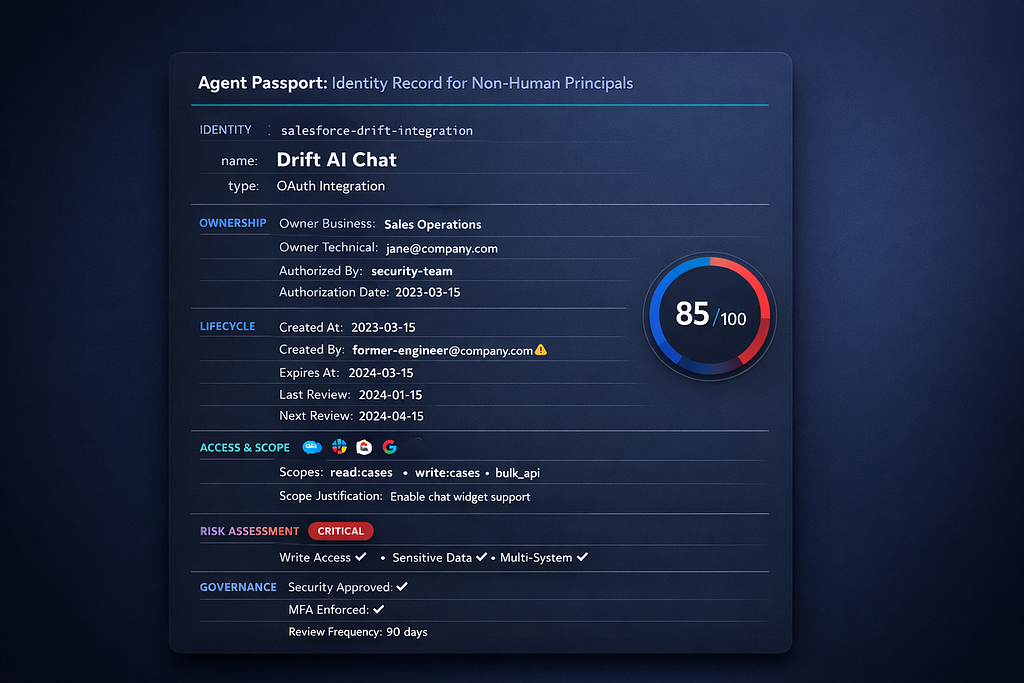Click the ACCESS & SCOPE section label
Image resolution: width=1024 pixels, height=683 pixels.
[x=244, y=448]
